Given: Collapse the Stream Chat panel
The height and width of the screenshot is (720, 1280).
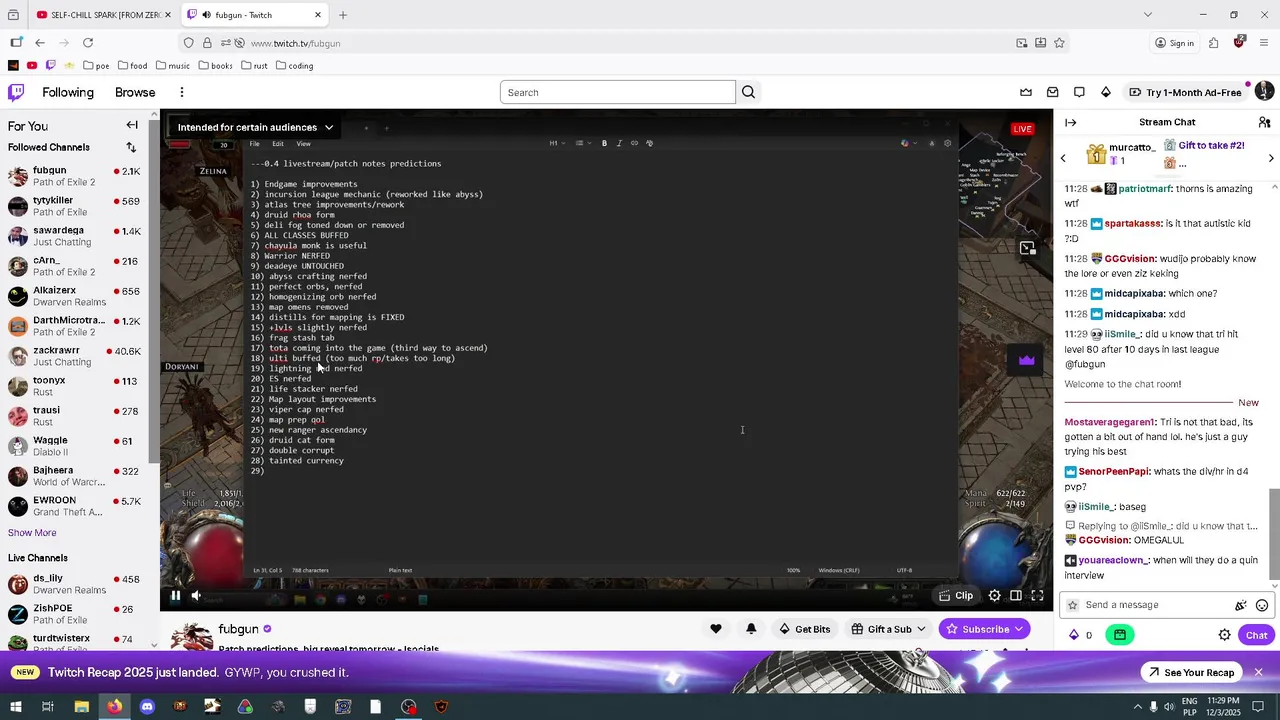Looking at the screenshot, I should [1071, 122].
